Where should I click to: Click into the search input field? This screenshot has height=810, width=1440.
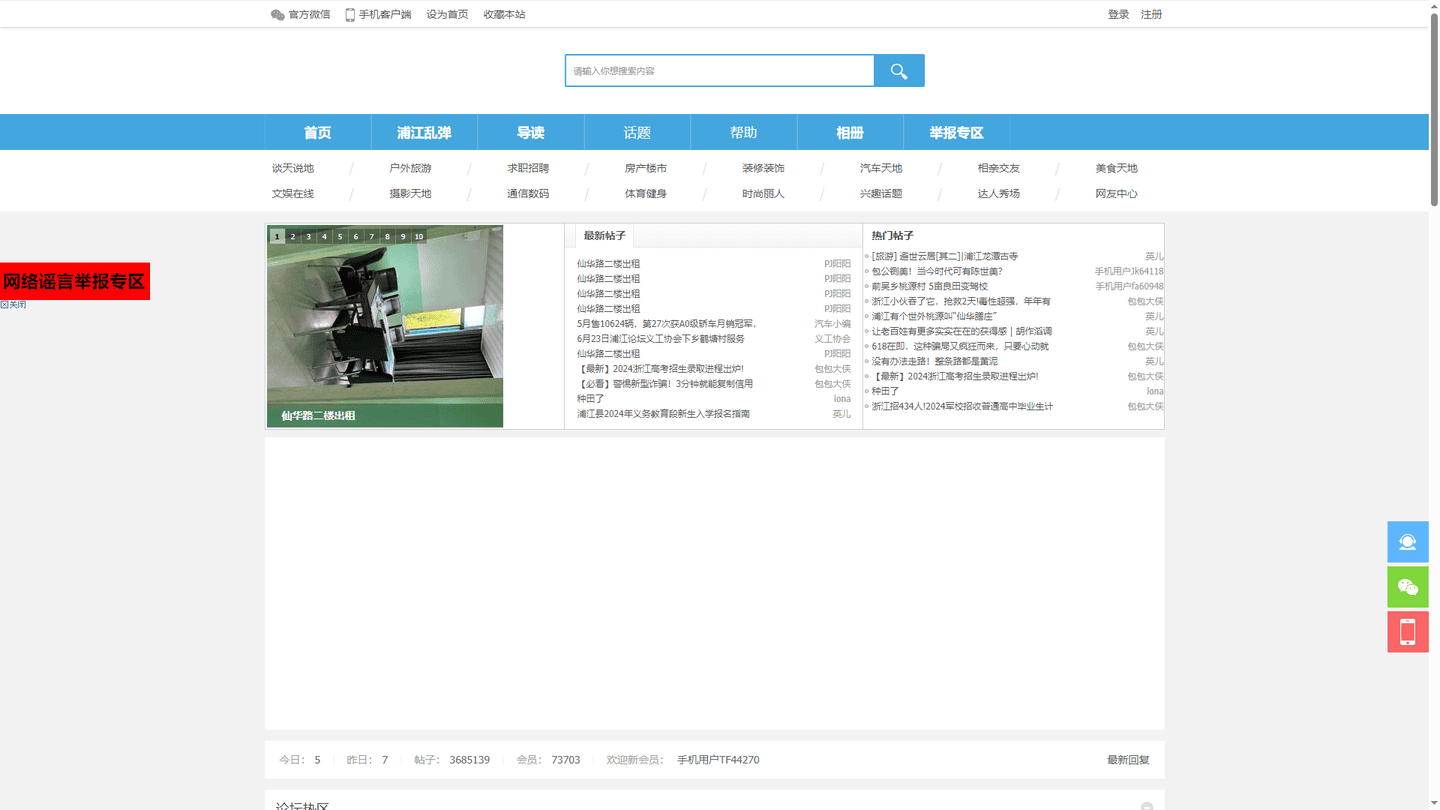[720, 71]
